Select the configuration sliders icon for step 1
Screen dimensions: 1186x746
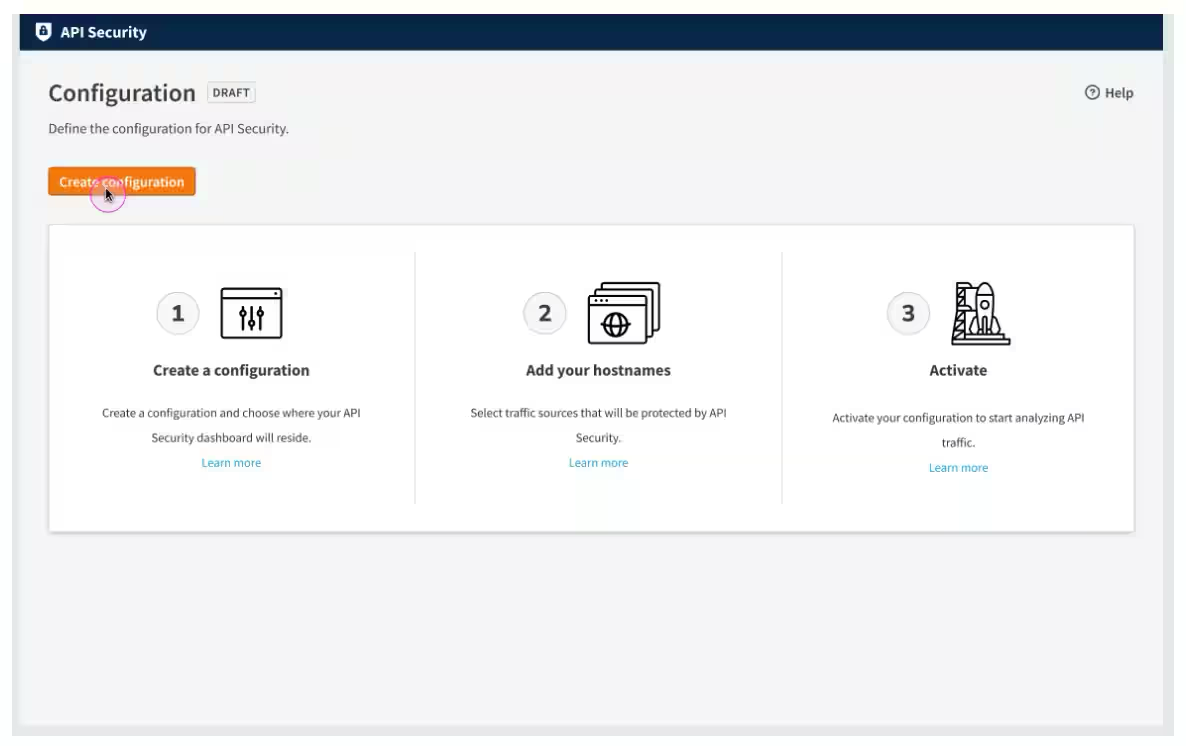coord(252,312)
